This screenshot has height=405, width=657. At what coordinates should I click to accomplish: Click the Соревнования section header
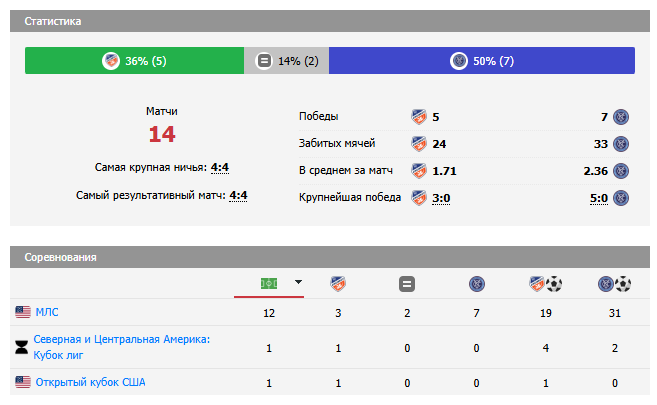tap(60, 257)
